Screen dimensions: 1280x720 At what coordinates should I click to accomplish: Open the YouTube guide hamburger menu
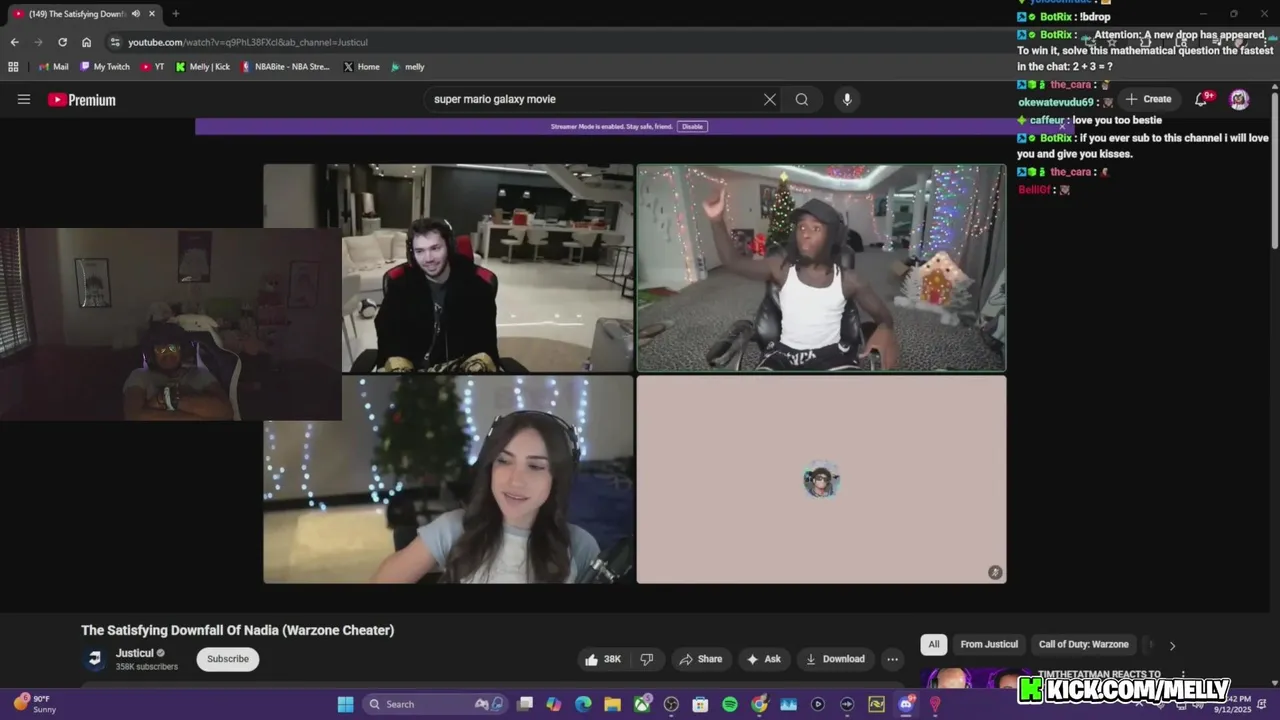pyautogui.click(x=24, y=99)
